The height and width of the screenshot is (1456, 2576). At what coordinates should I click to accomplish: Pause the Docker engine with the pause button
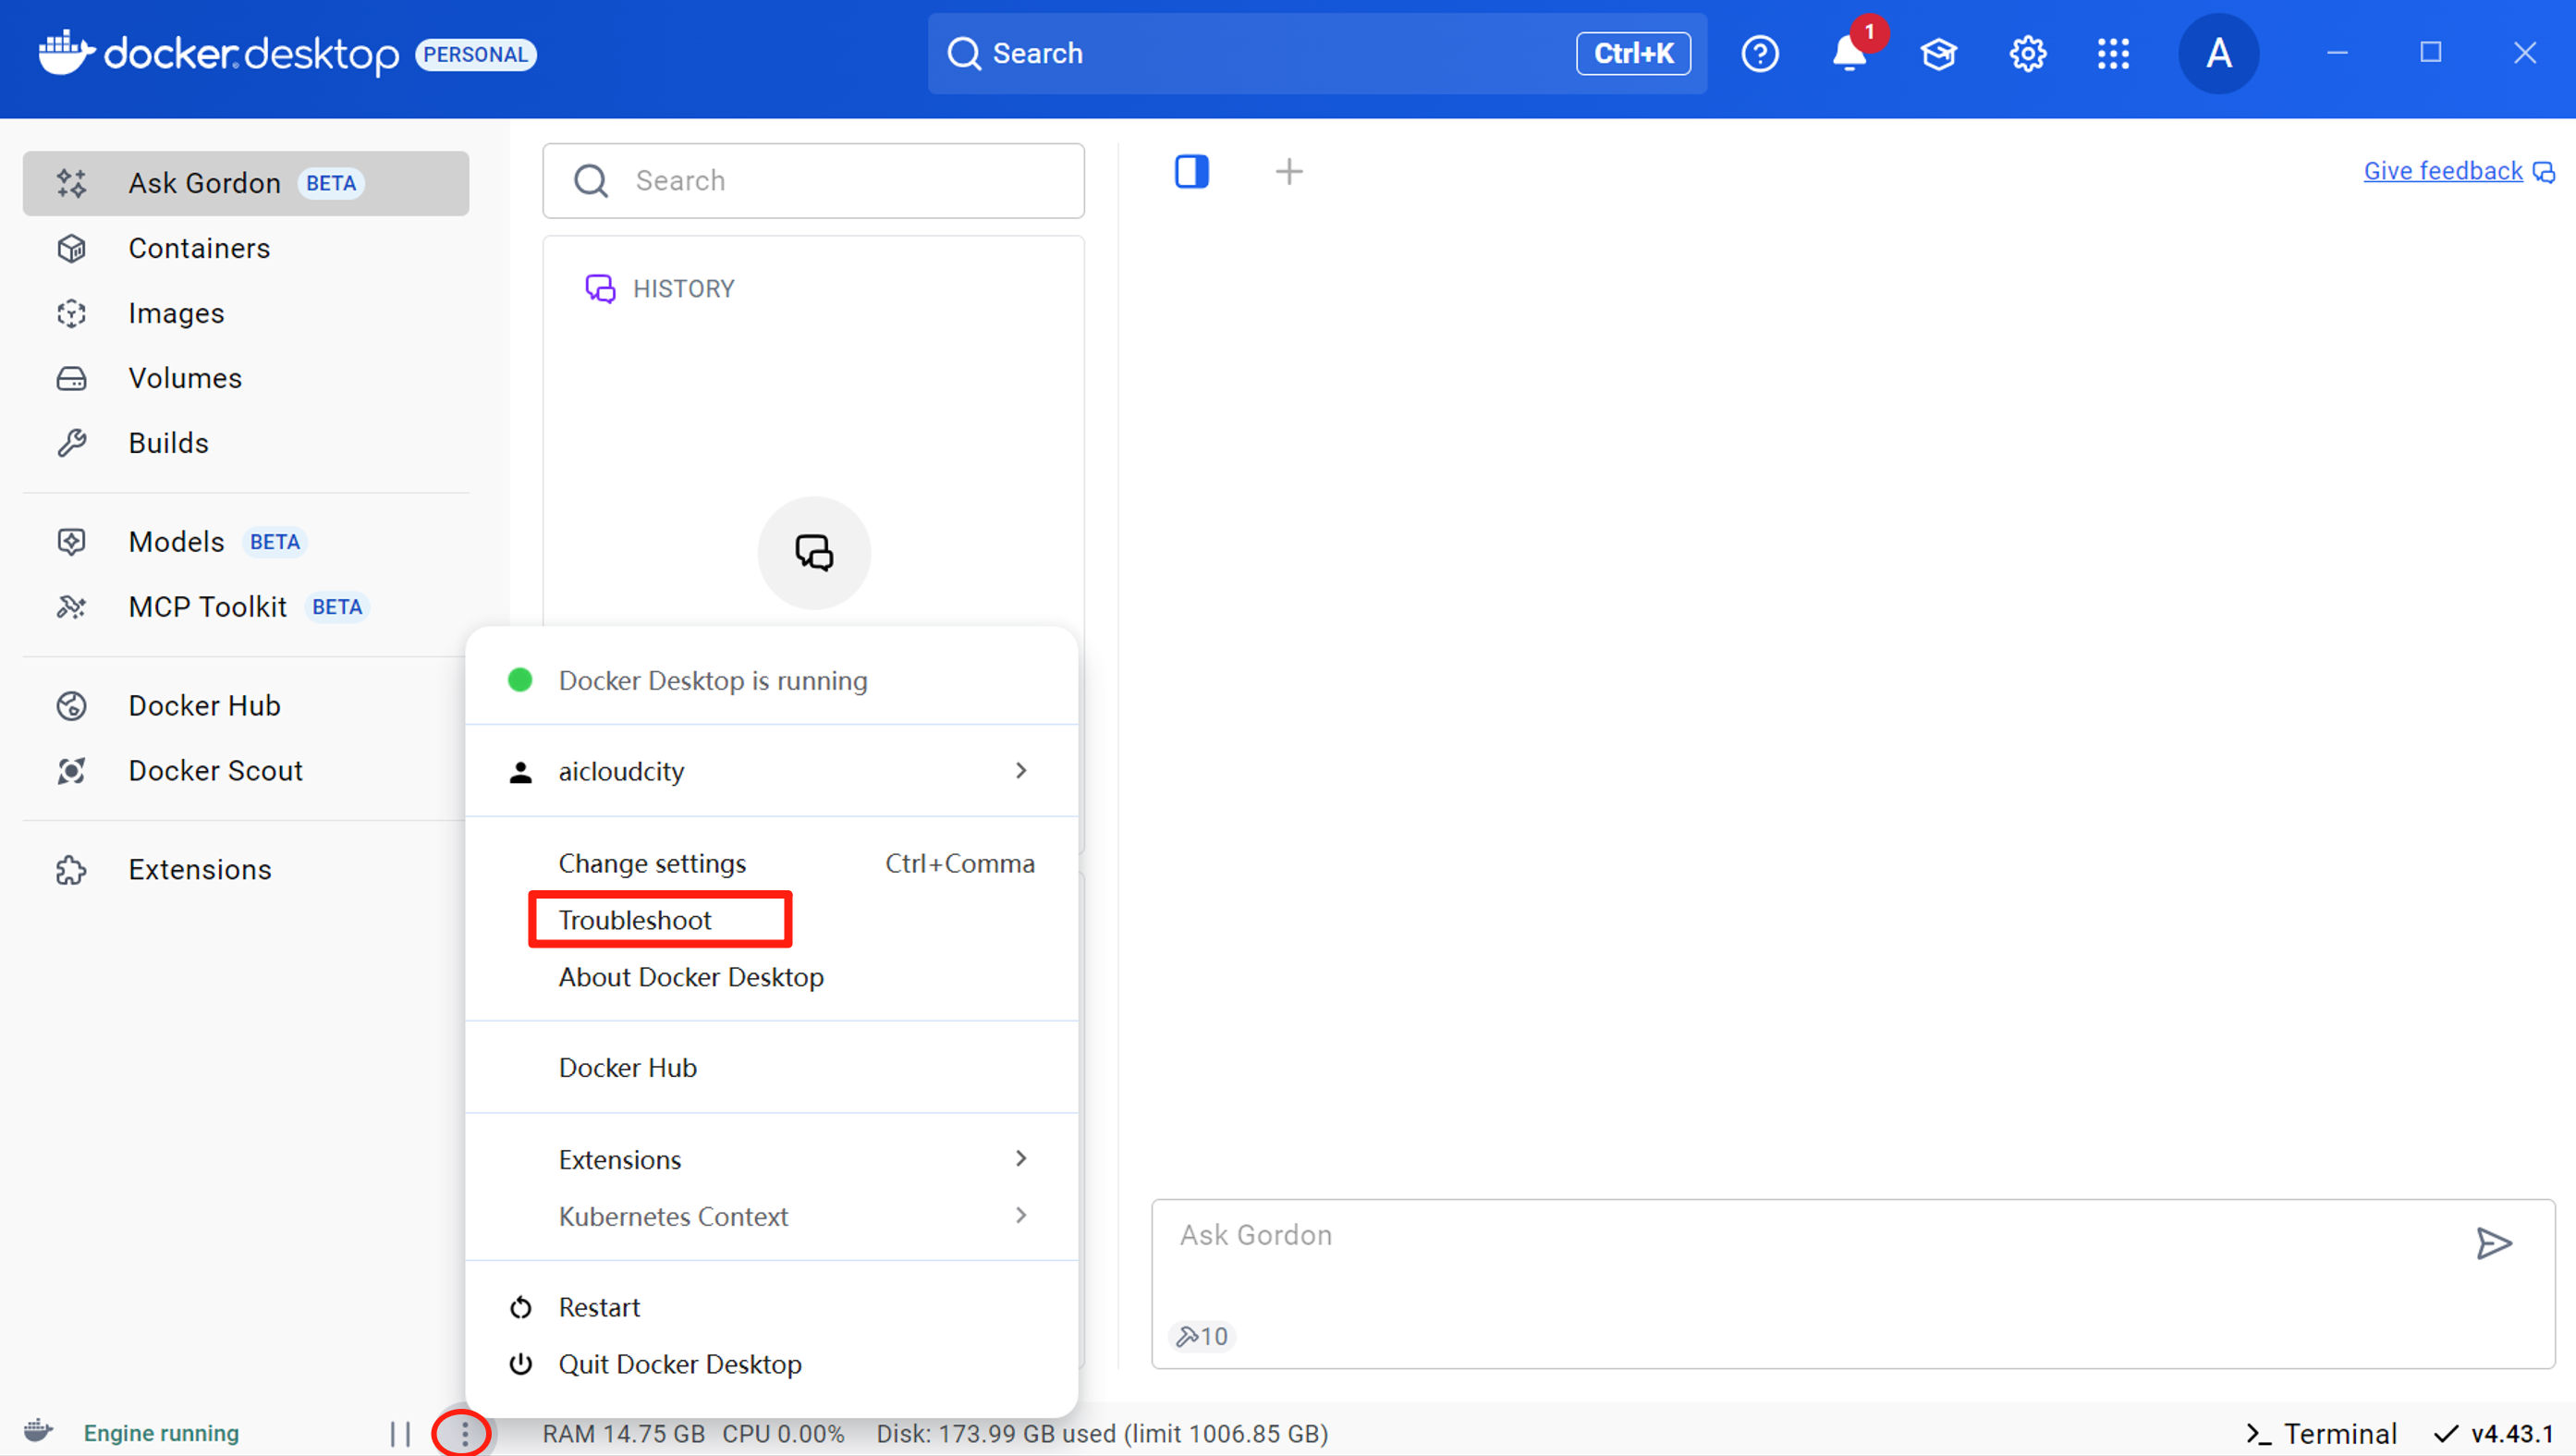(401, 1432)
